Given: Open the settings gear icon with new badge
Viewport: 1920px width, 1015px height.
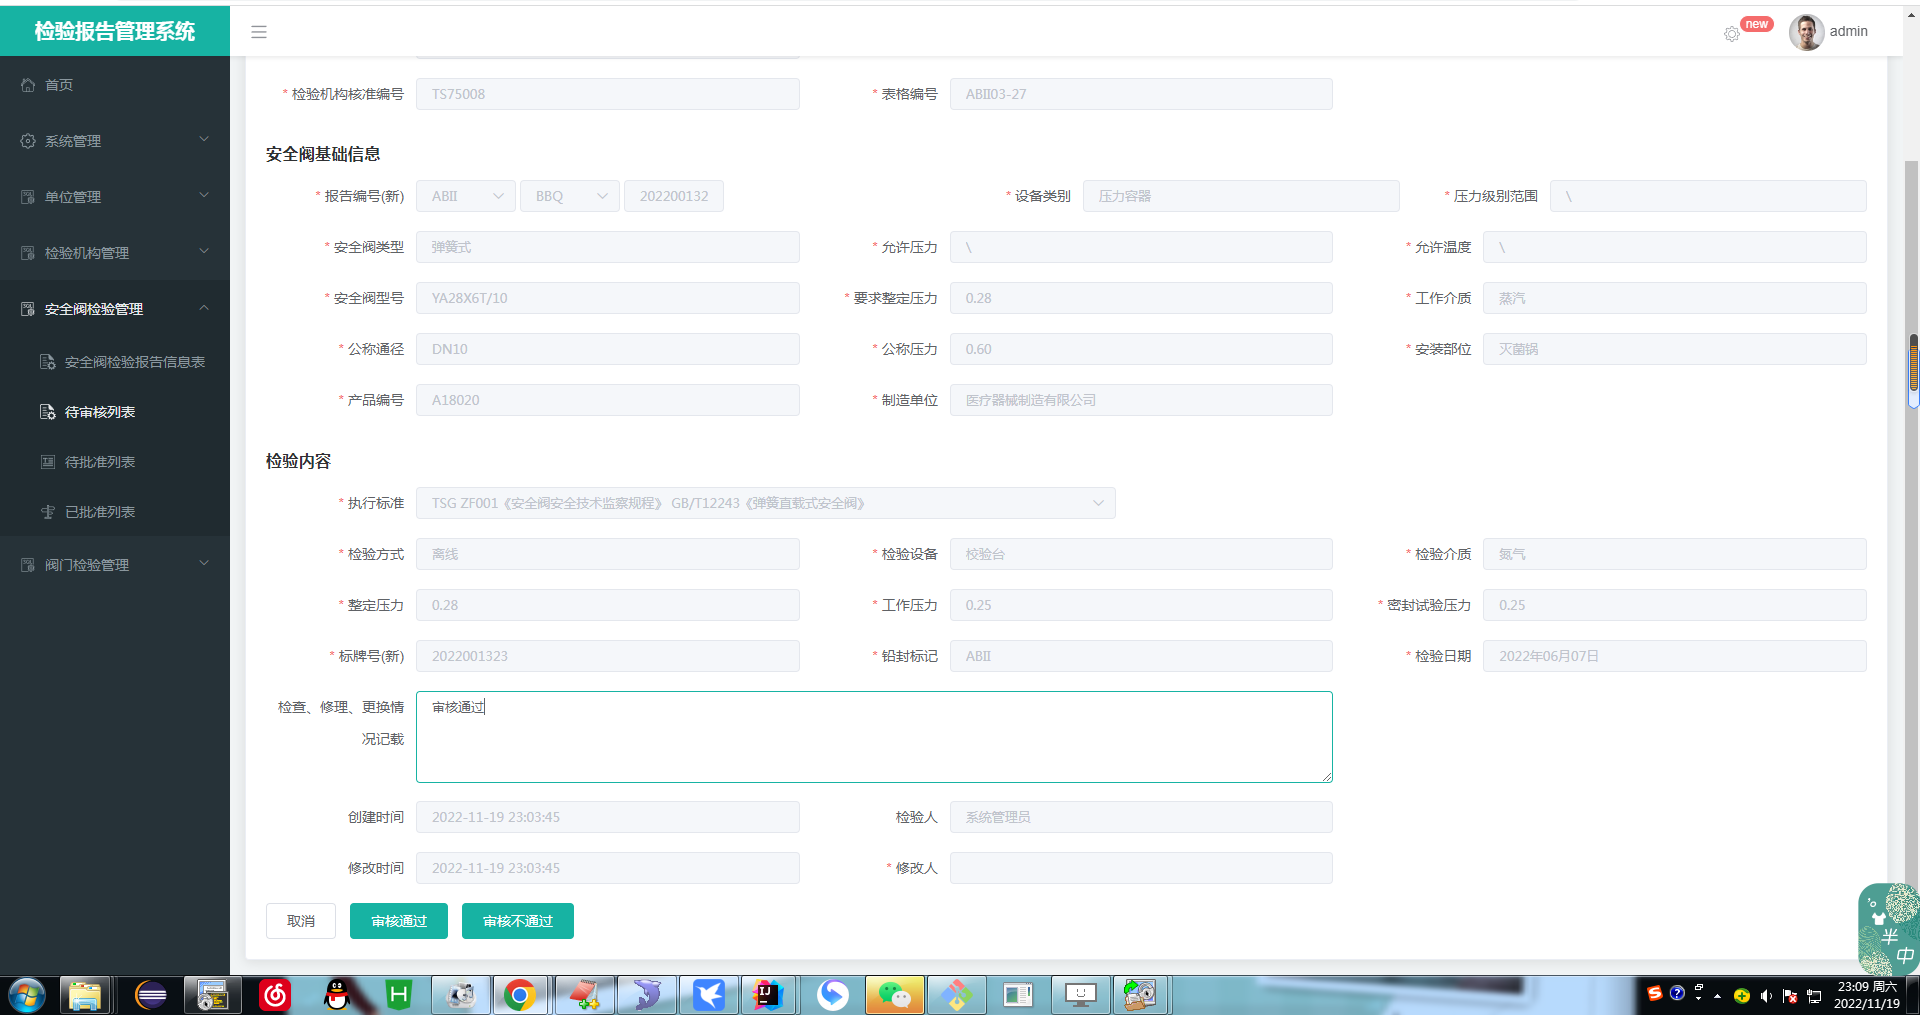Looking at the screenshot, I should pyautogui.click(x=1732, y=34).
